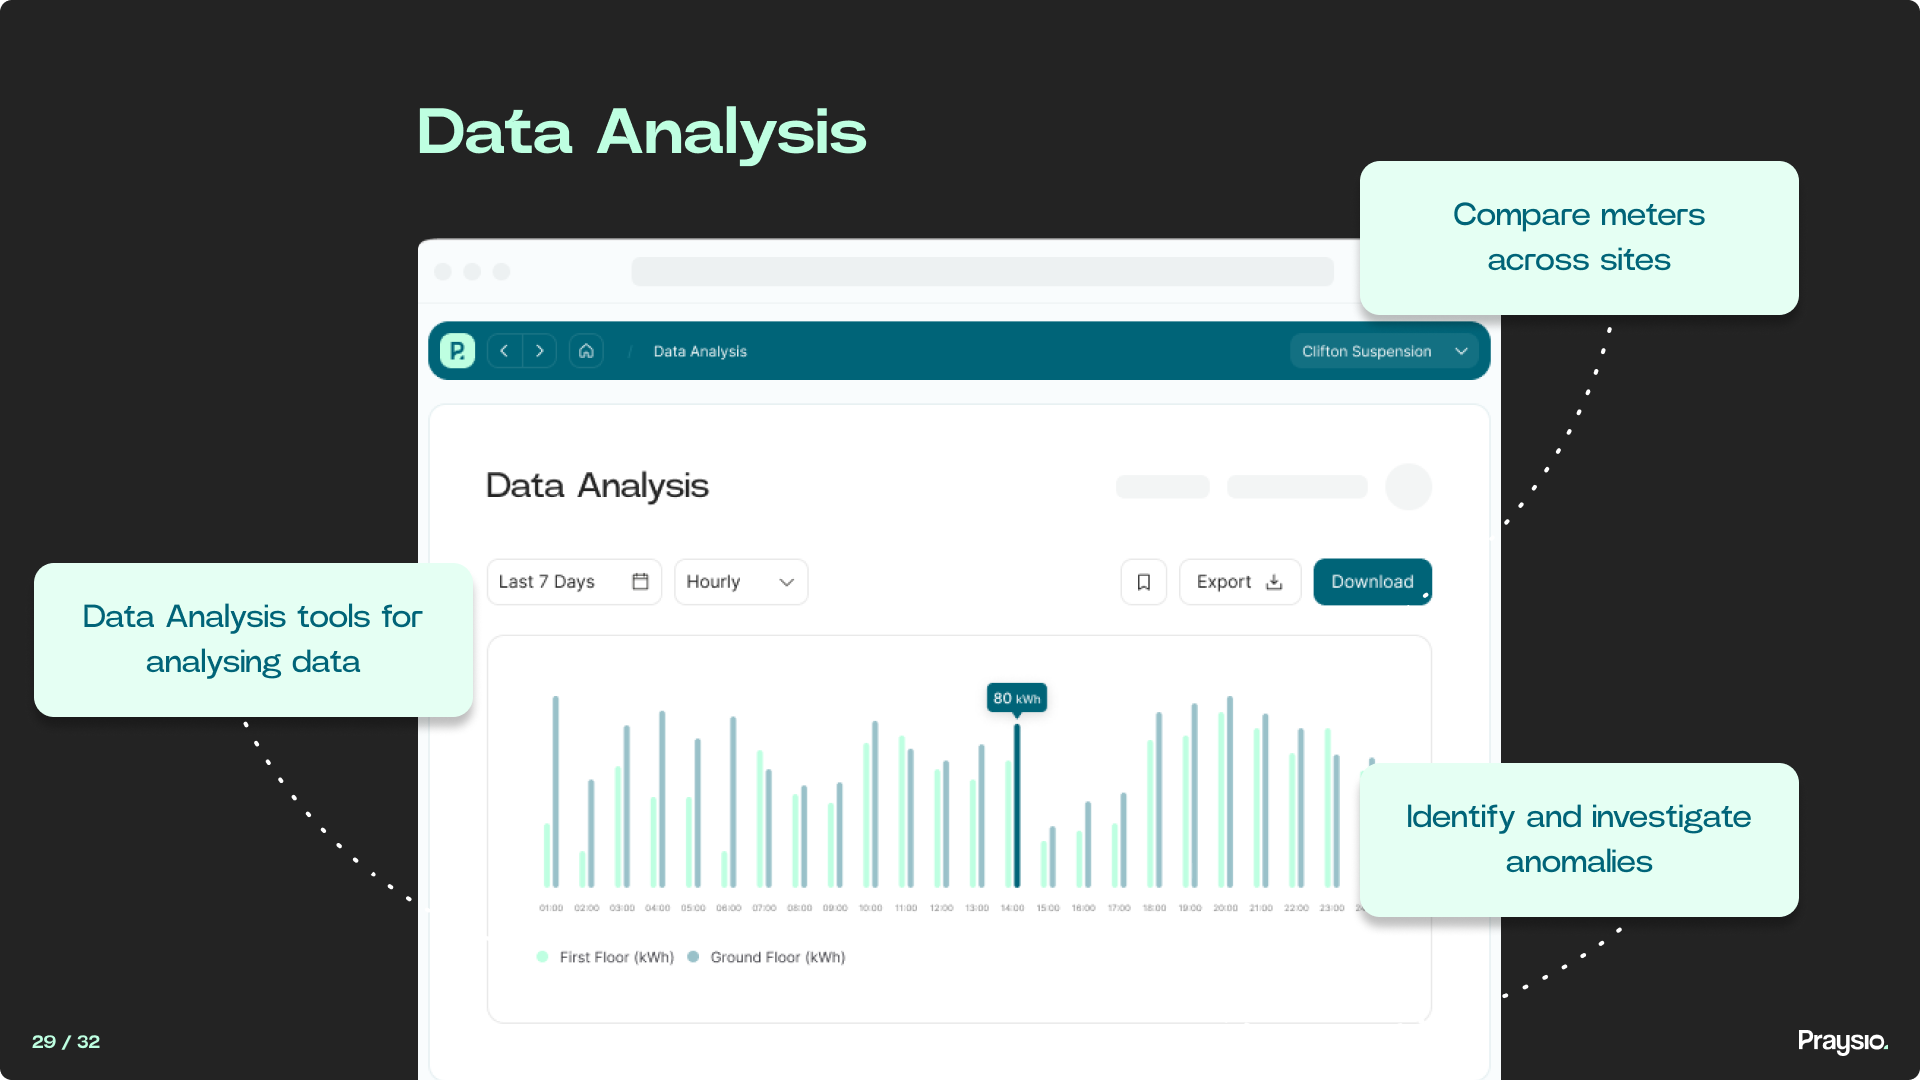Viewport: 1920px width, 1080px height.
Task: Click the browser address bar
Action: coord(982,272)
